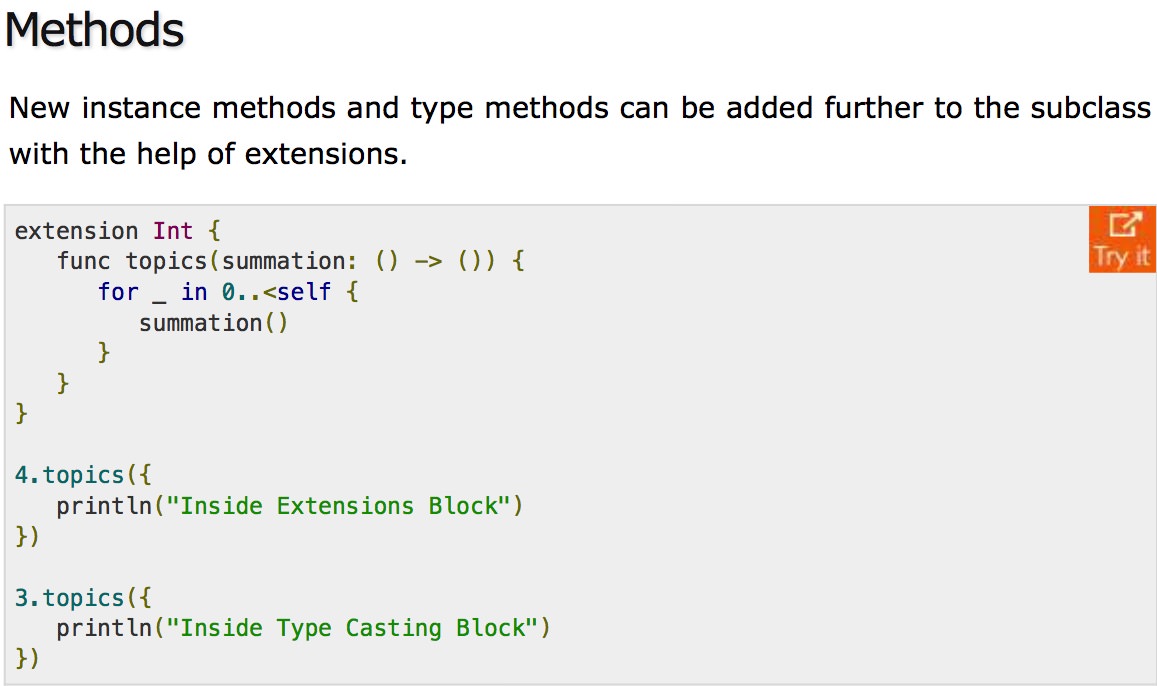Click the self keyword in the range expression
This screenshot has height=686, width=1157.
[303, 292]
